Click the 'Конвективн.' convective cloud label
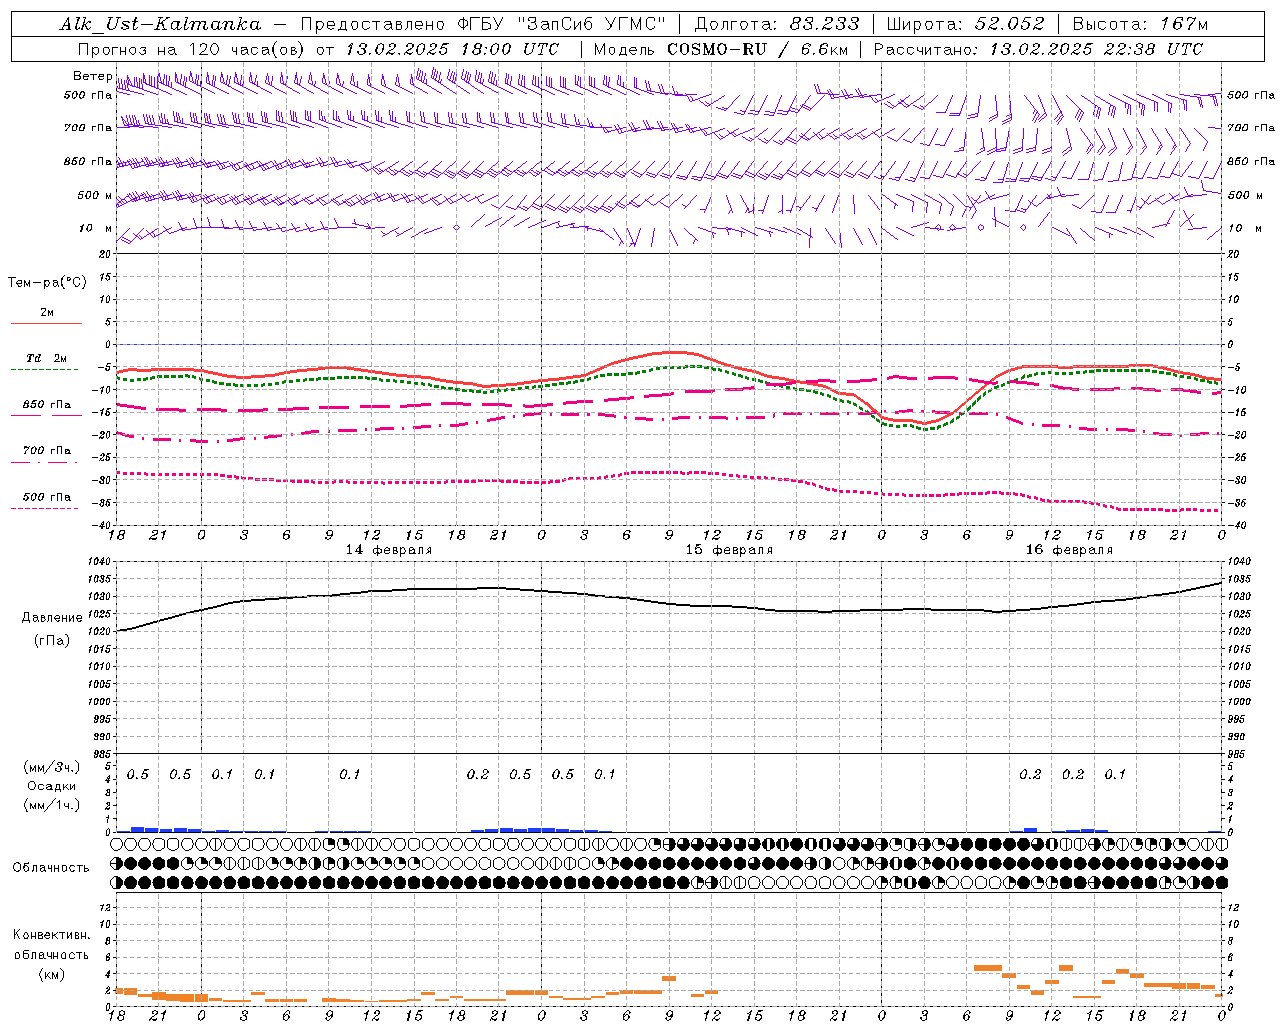Image resolution: width=1280 pixels, height=1024 pixels. 51,936
